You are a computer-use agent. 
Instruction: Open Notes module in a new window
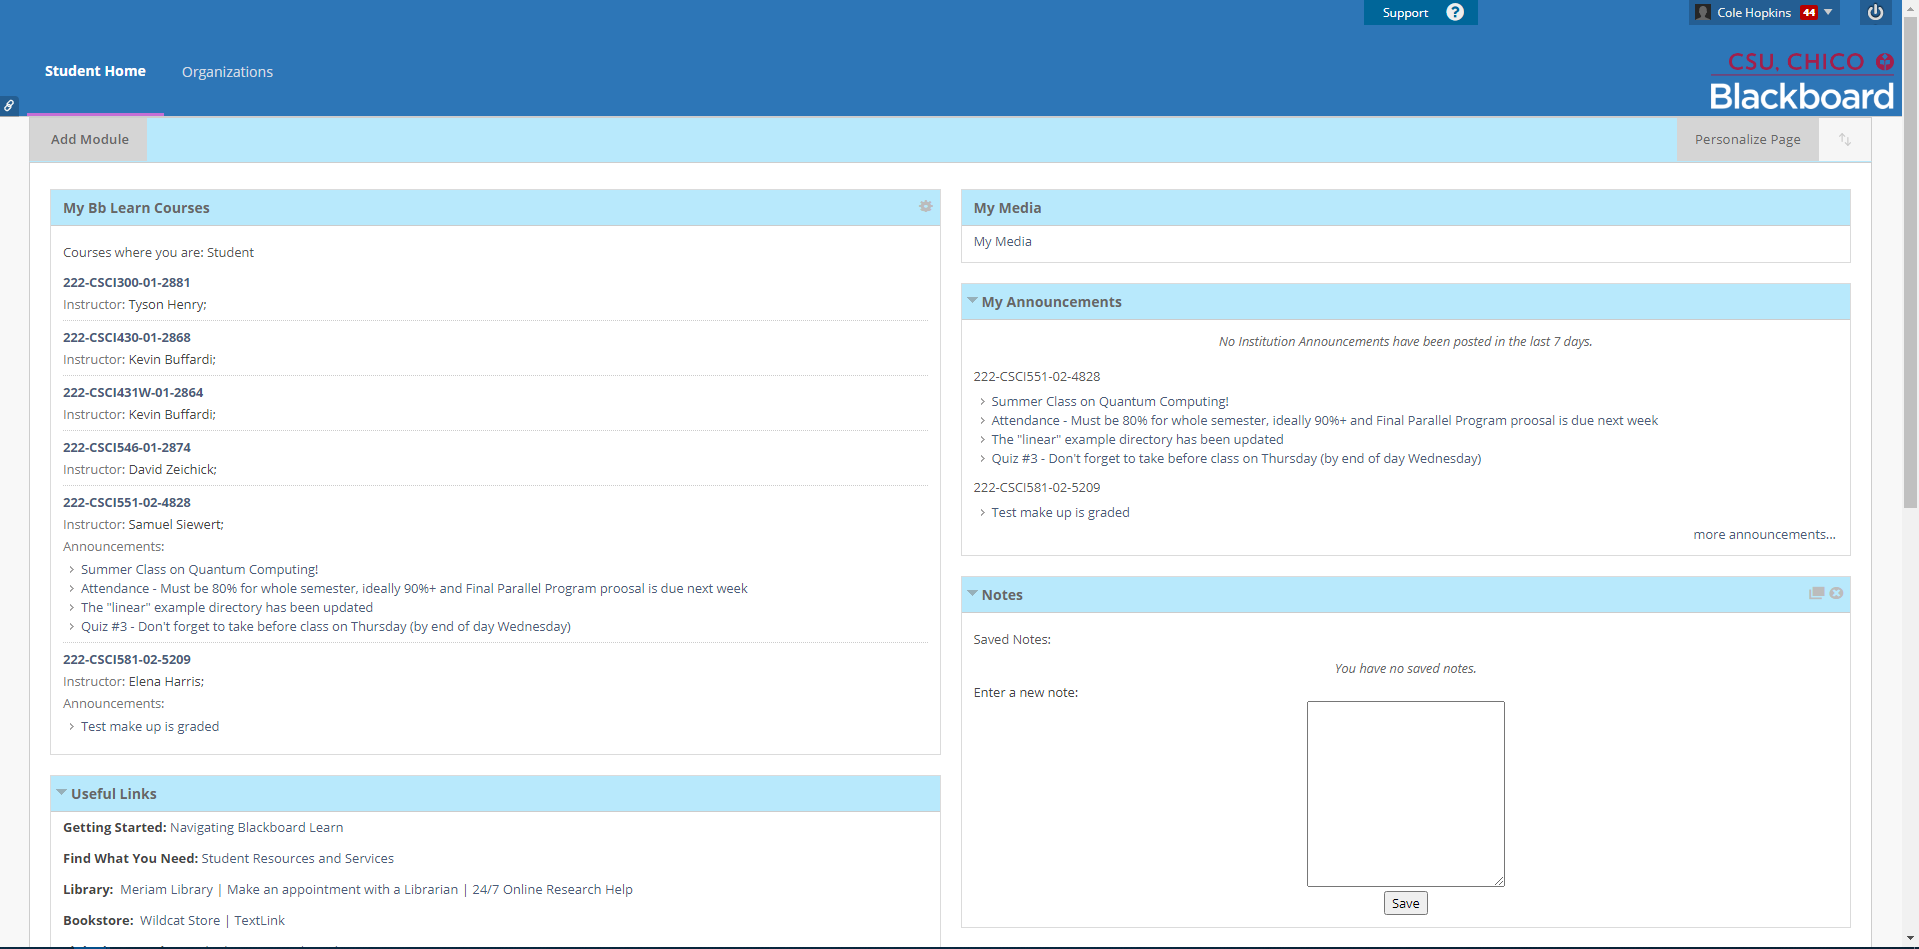click(1816, 592)
